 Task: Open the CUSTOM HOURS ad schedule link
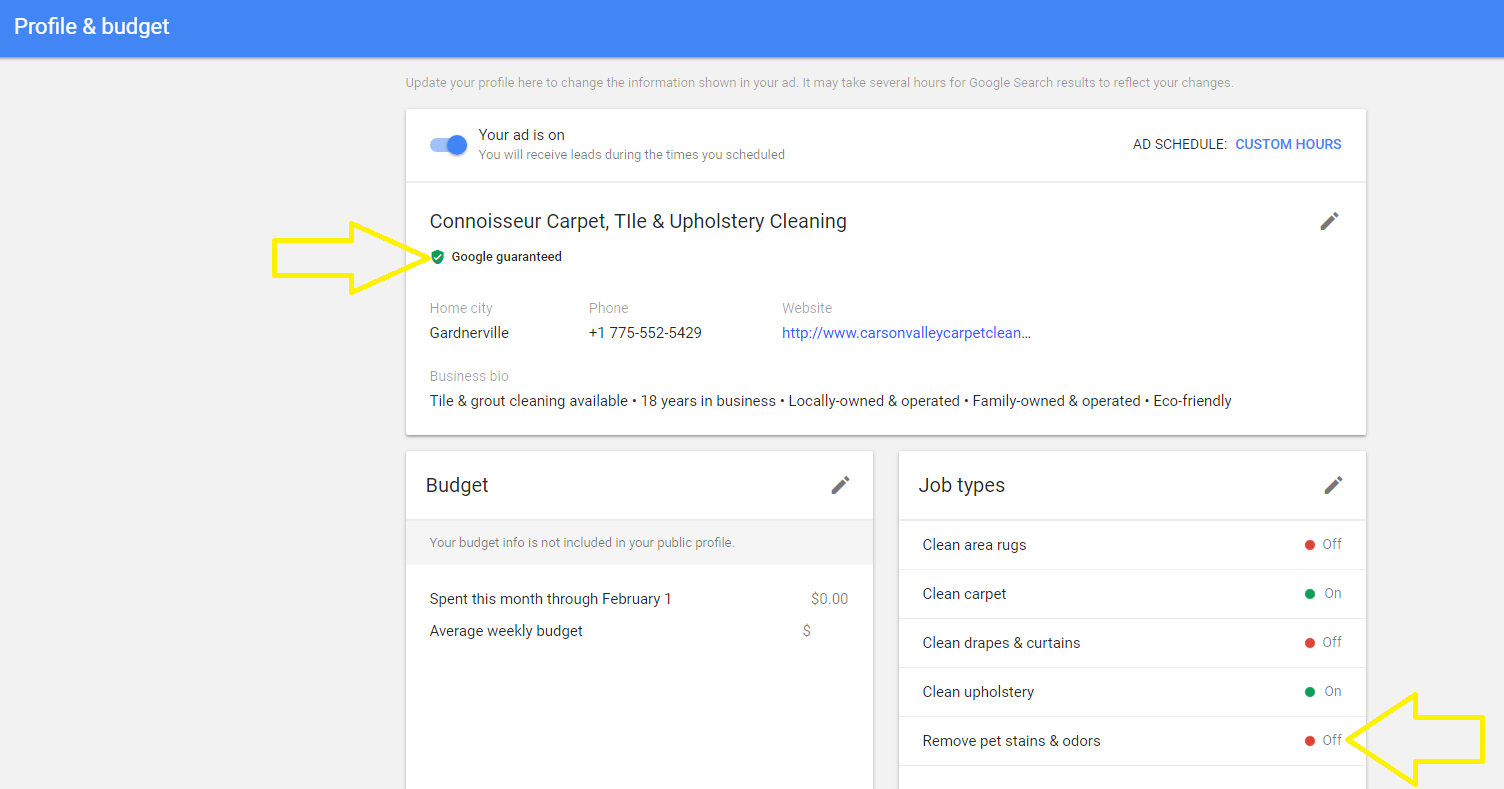[x=1288, y=144]
